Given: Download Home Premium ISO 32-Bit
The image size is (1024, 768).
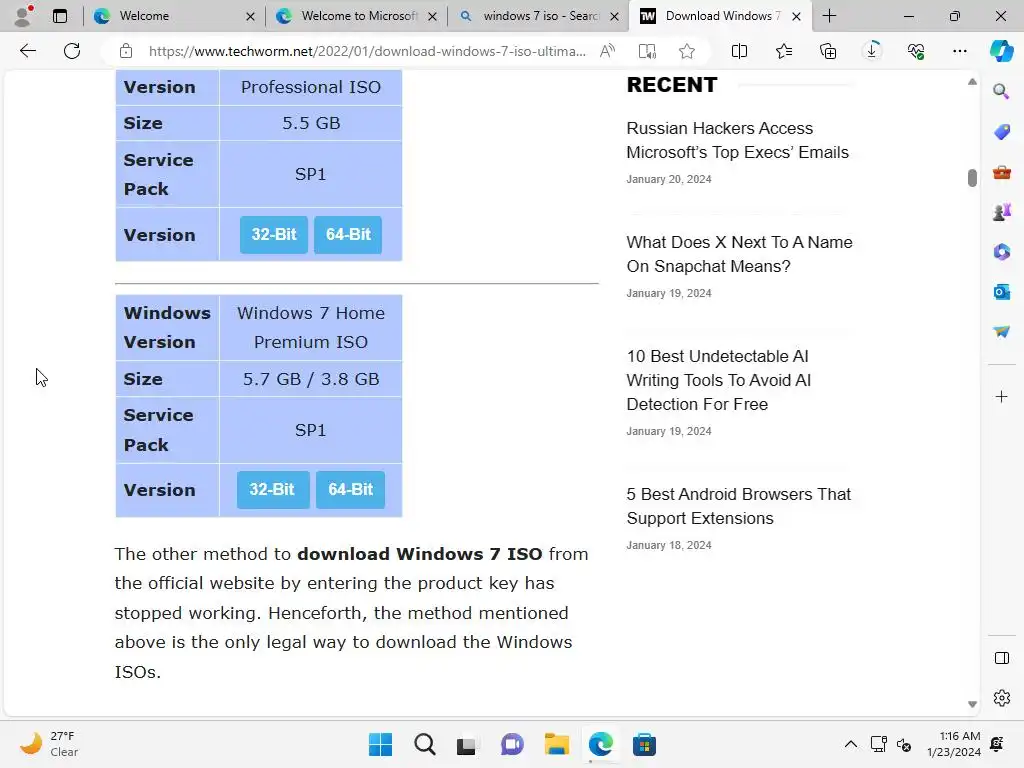Looking at the screenshot, I should click(272, 489).
